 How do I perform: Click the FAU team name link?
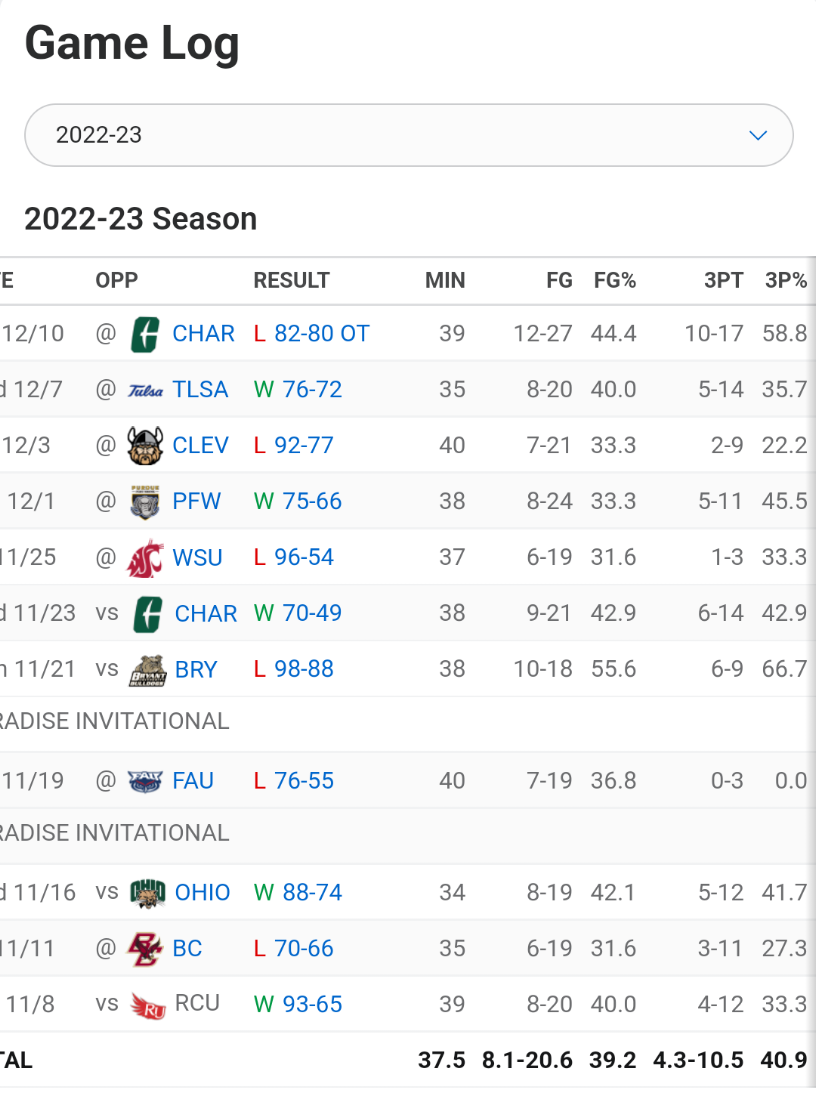193,781
